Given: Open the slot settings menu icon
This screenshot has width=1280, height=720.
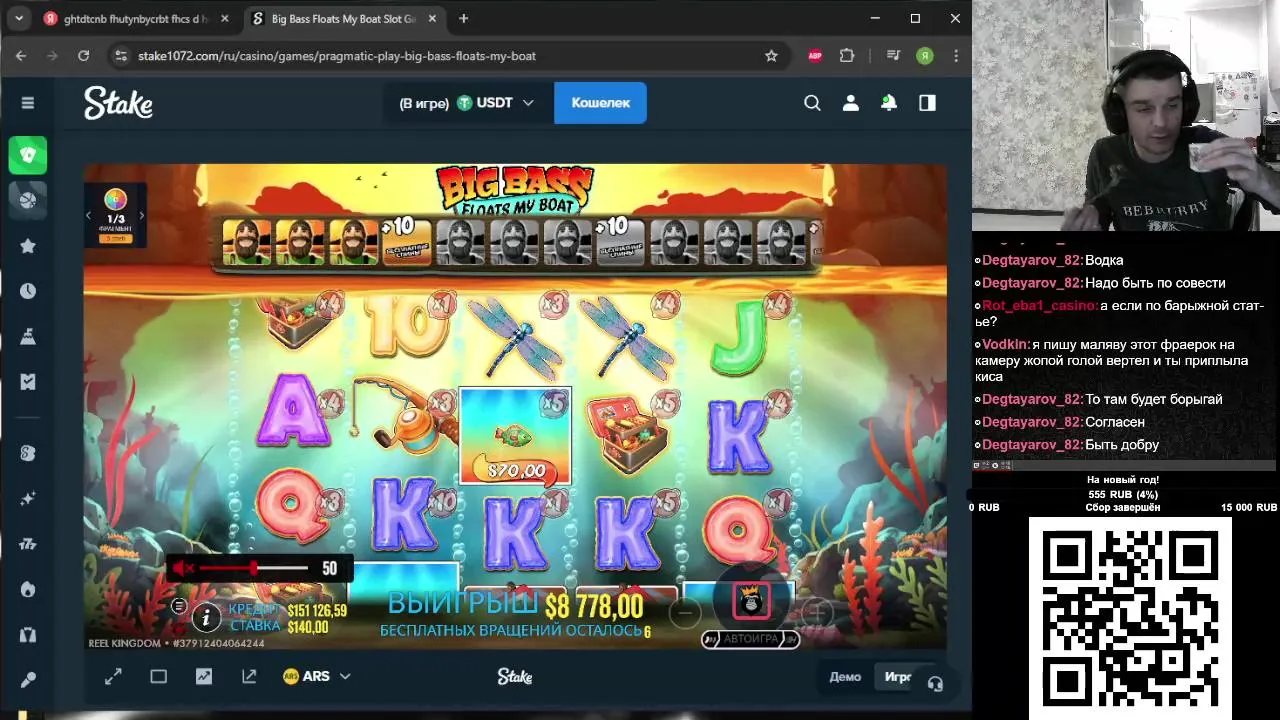Looking at the screenshot, I should pos(179,606).
